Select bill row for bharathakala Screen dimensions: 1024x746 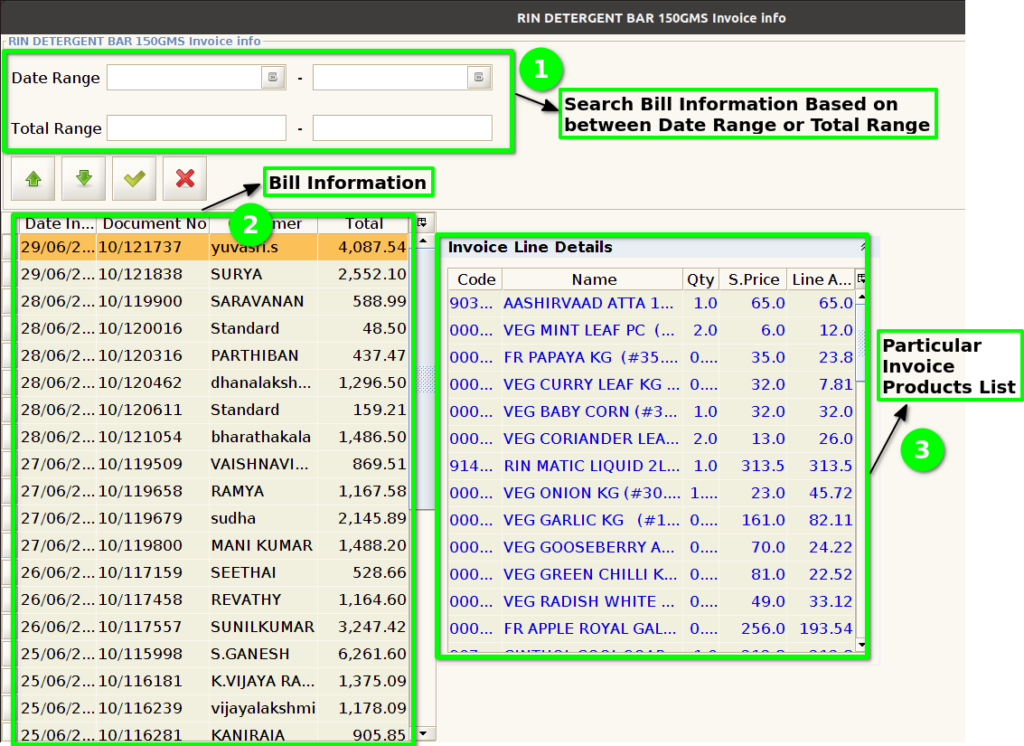[214, 436]
